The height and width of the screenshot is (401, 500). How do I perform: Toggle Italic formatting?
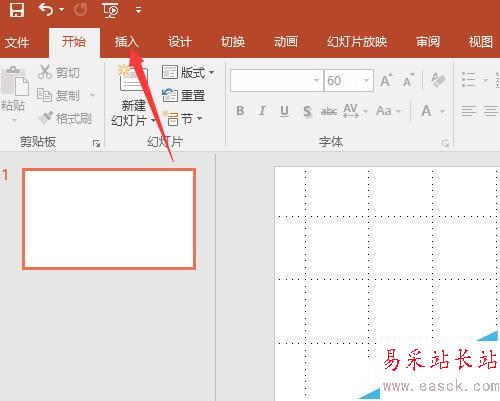(x=262, y=110)
